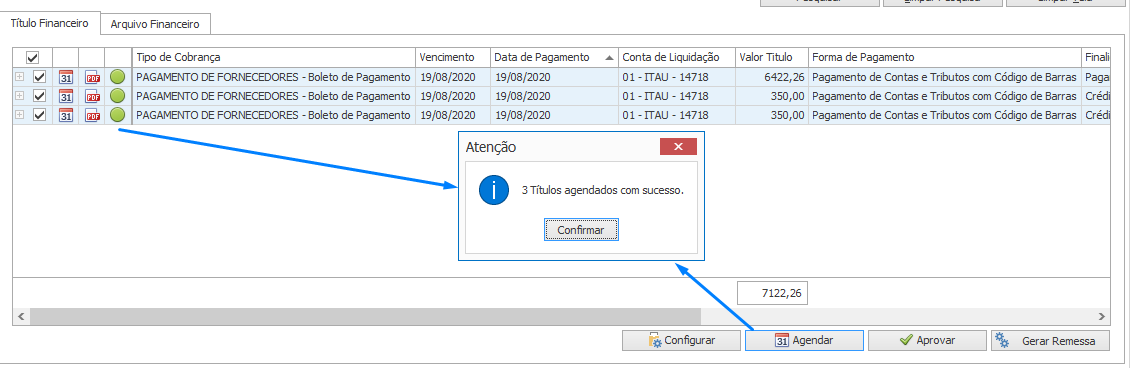Click the blue info icon in Atenção dialog
The height and width of the screenshot is (368, 1131).
tap(494, 190)
